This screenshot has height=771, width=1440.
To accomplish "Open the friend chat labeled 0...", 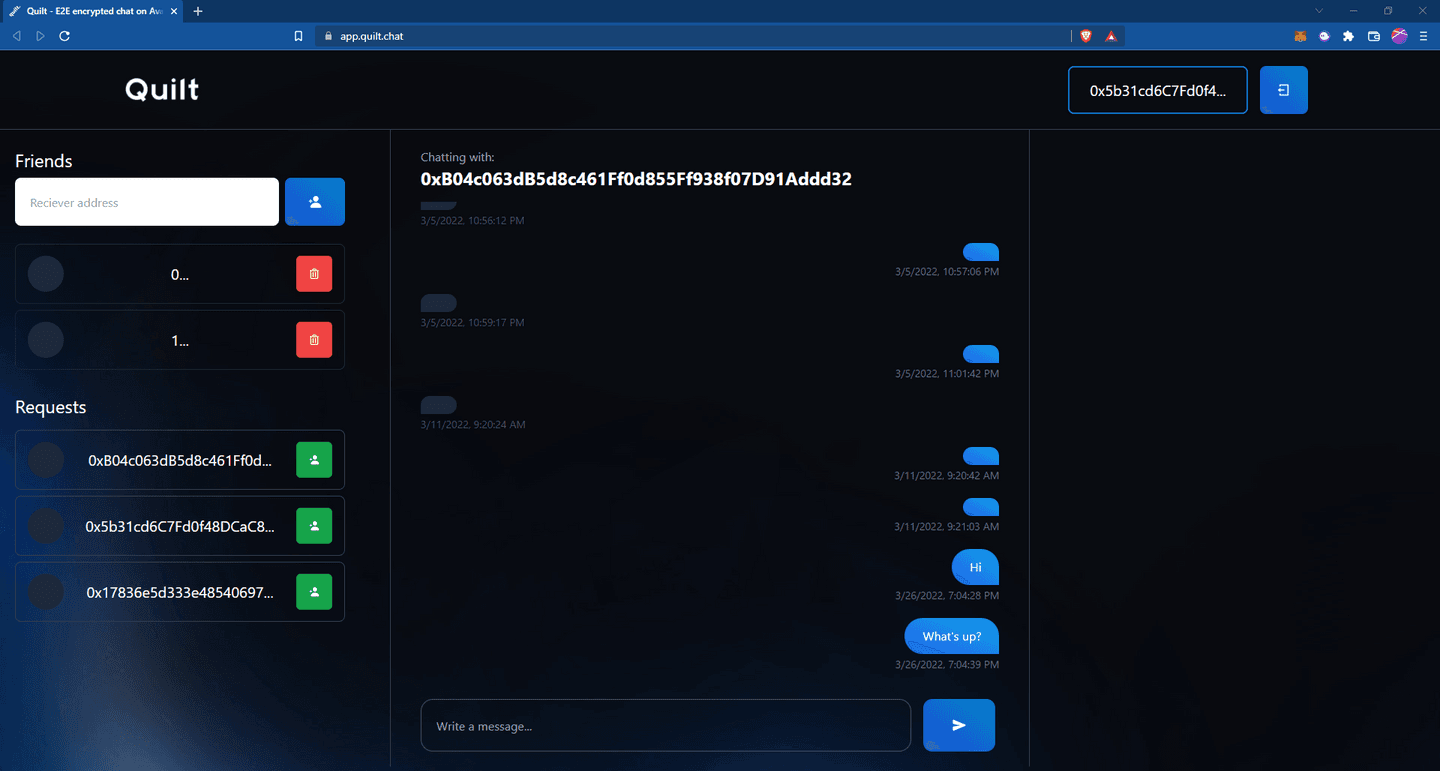I will pos(180,274).
